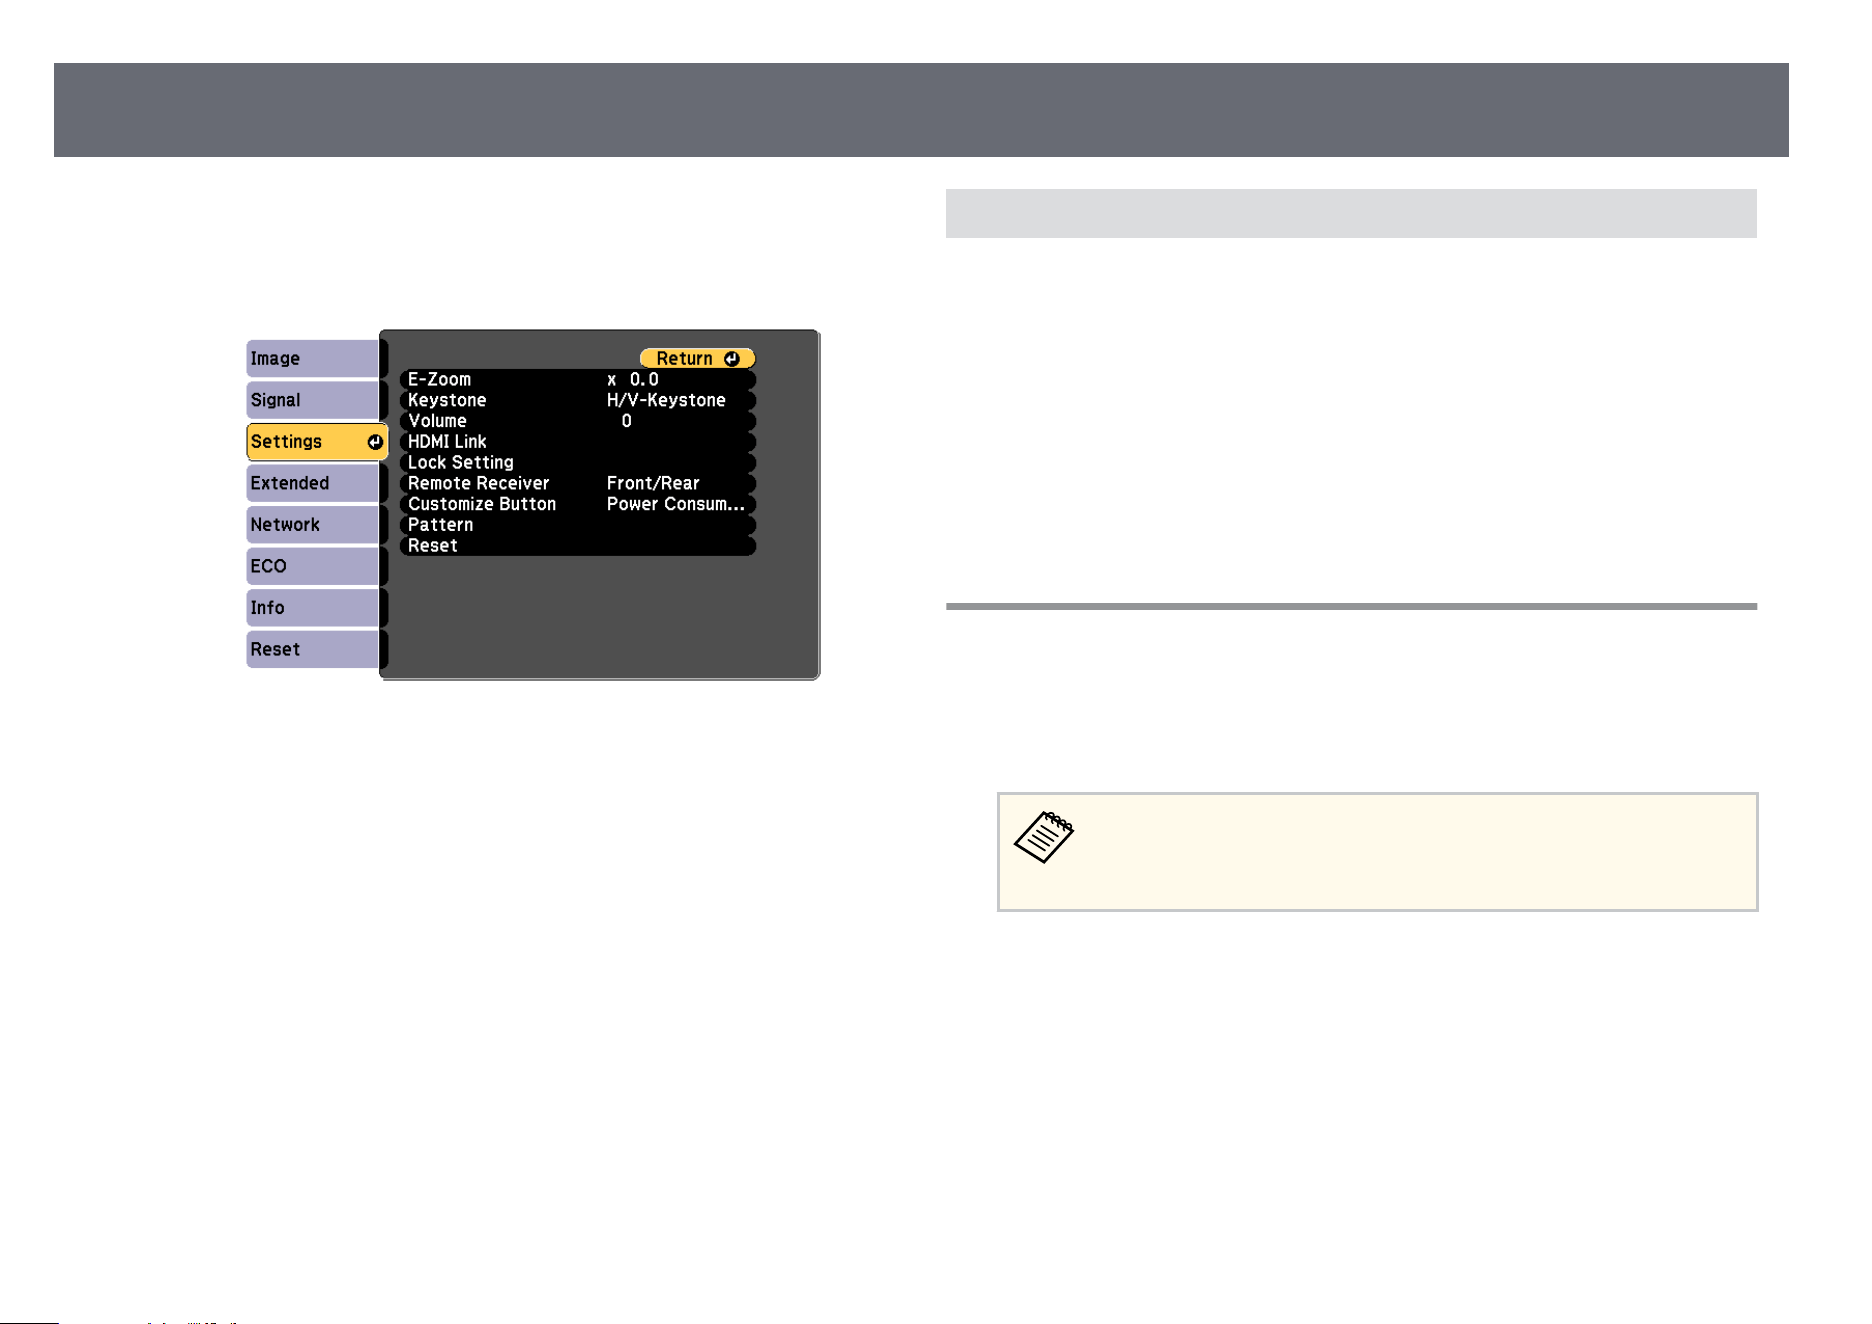Select Reset in the Settings list
This screenshot has height=1324, width=1872.
(x=578, y=545)
